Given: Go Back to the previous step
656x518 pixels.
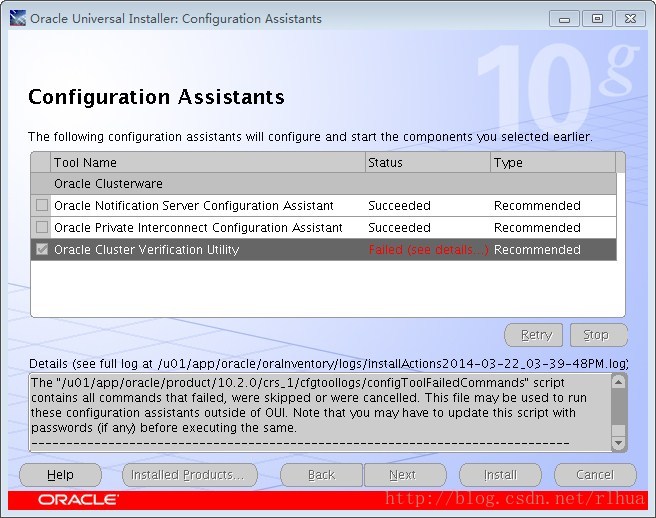Looking at the screenshot, I should pyautogui.click(x=321, y=475).
